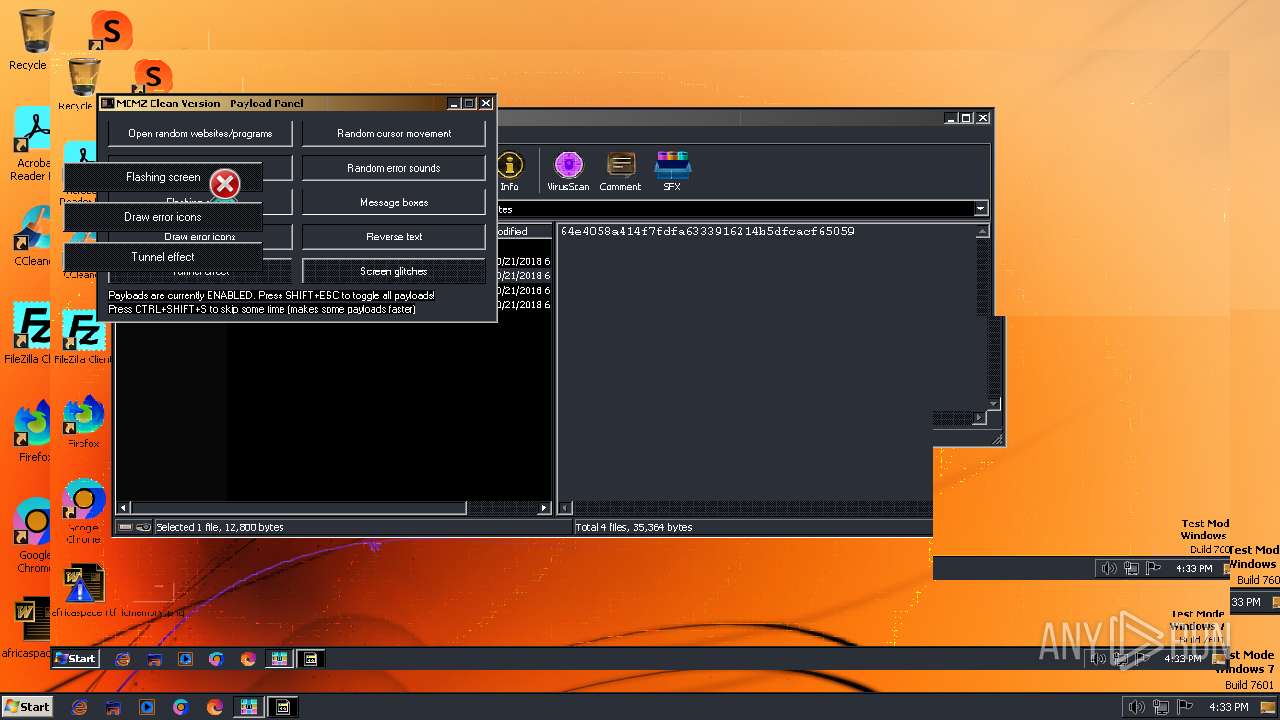Open the Info icon in WinRAR toolbar

(509, 171)
